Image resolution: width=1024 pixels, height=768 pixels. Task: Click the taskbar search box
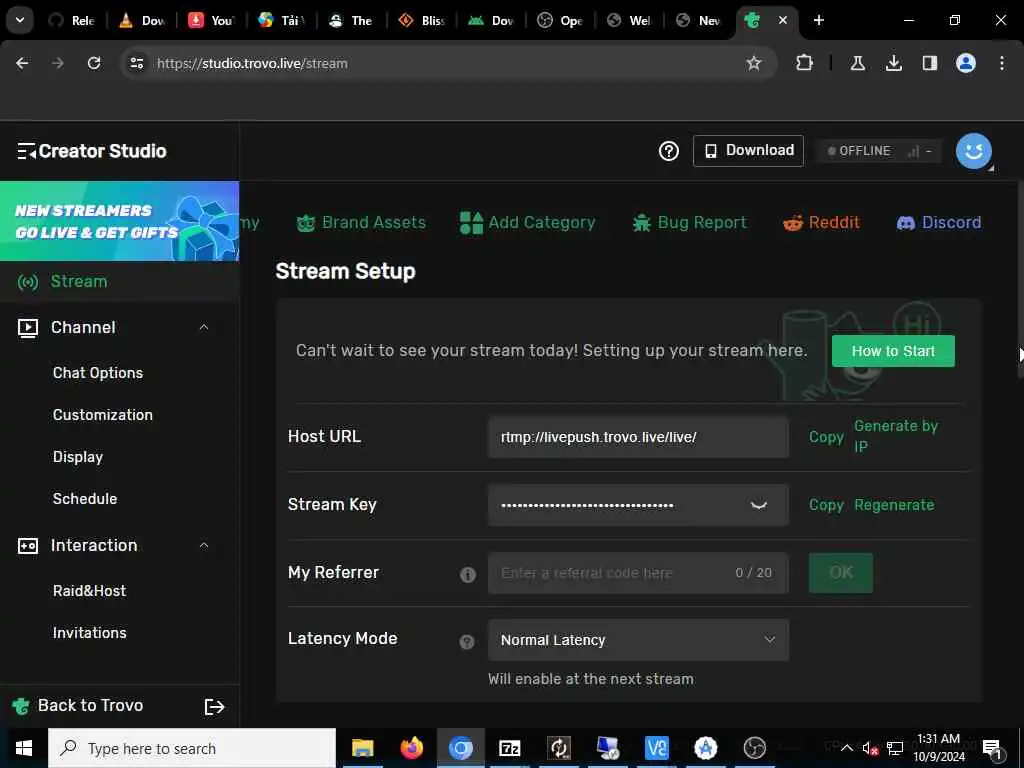pyautogui.click(x=192, y=748)
